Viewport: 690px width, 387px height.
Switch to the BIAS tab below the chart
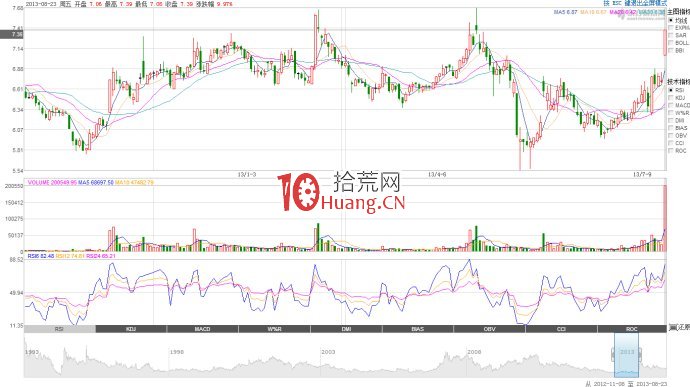(418, 329)
